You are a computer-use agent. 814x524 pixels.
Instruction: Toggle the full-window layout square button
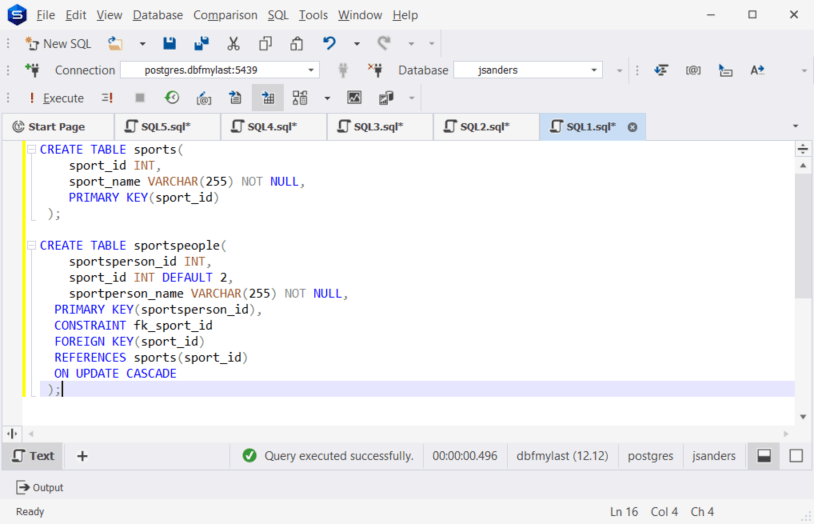click(x=796, y=456)
